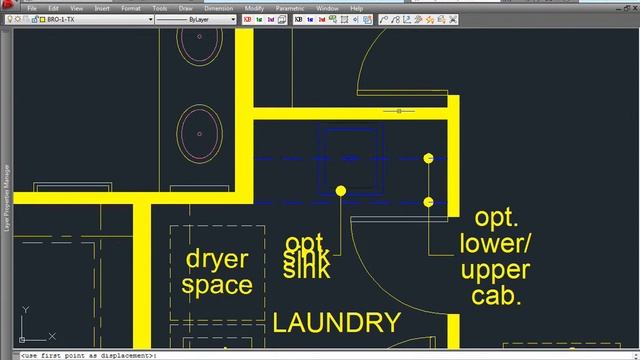Select the overlapping 'opt sink' text
This screenshot has width=640, height=360.
click(x=307, y=257)
